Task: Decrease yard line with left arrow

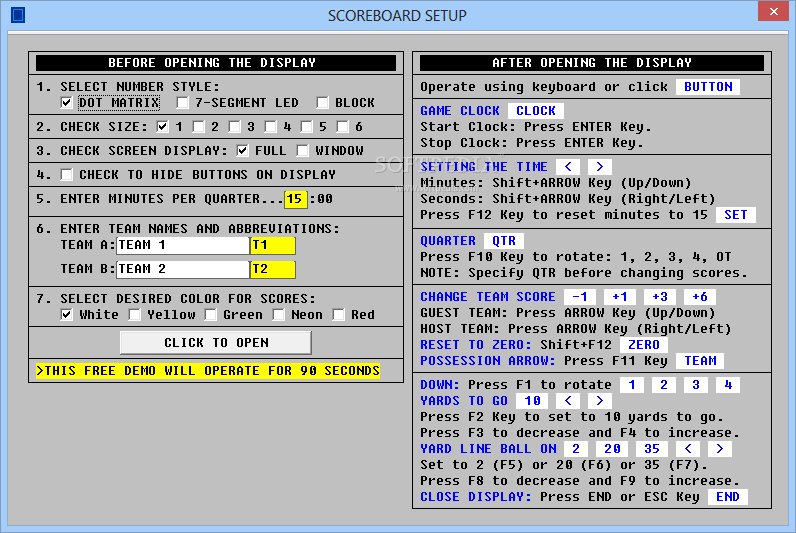Action: coord(688,449)
